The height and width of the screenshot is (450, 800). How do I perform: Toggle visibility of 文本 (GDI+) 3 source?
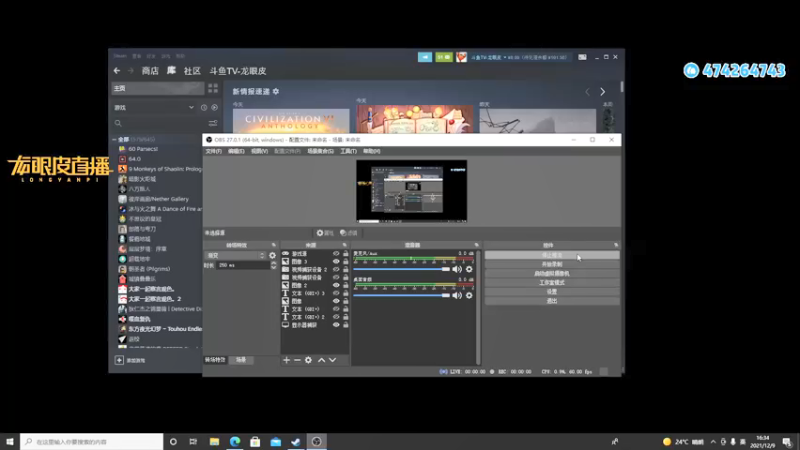(x=336, y=293)
